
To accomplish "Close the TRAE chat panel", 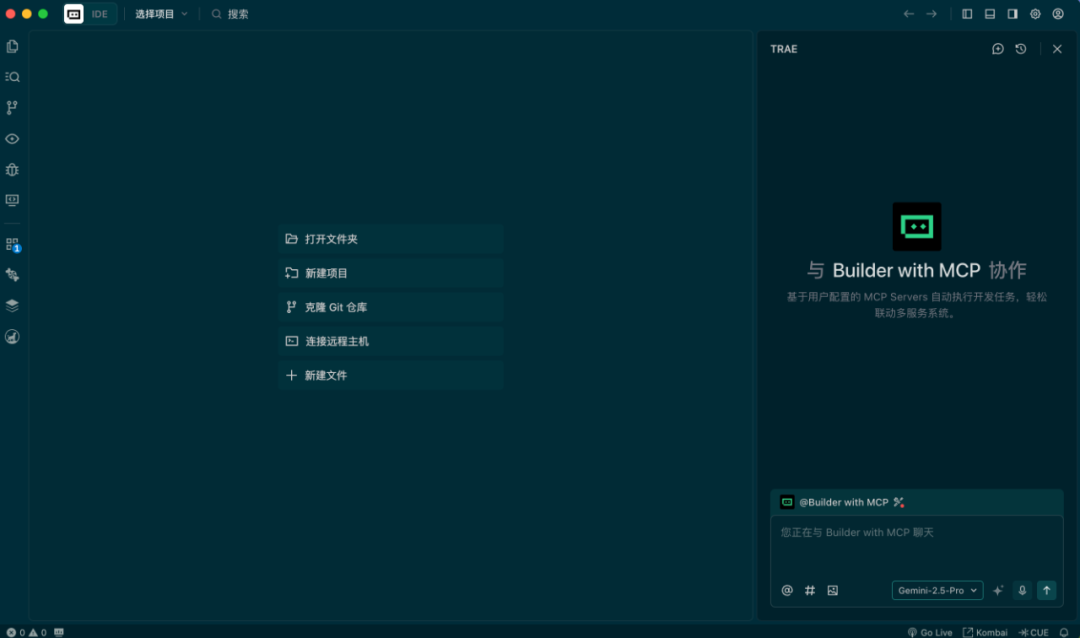I will point(1057,49).
